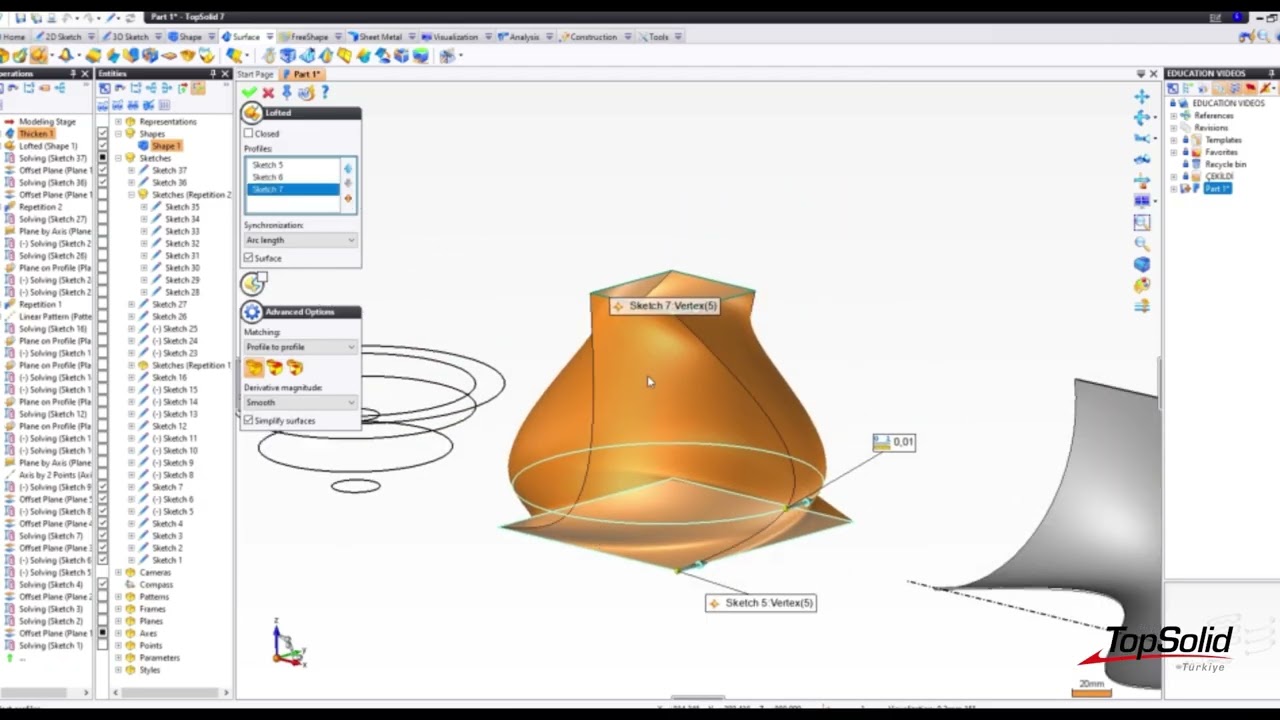Screen dimensions: 1280x720
Task: Select Thicken 1 in Operations list
Action: tap(35, 134)
